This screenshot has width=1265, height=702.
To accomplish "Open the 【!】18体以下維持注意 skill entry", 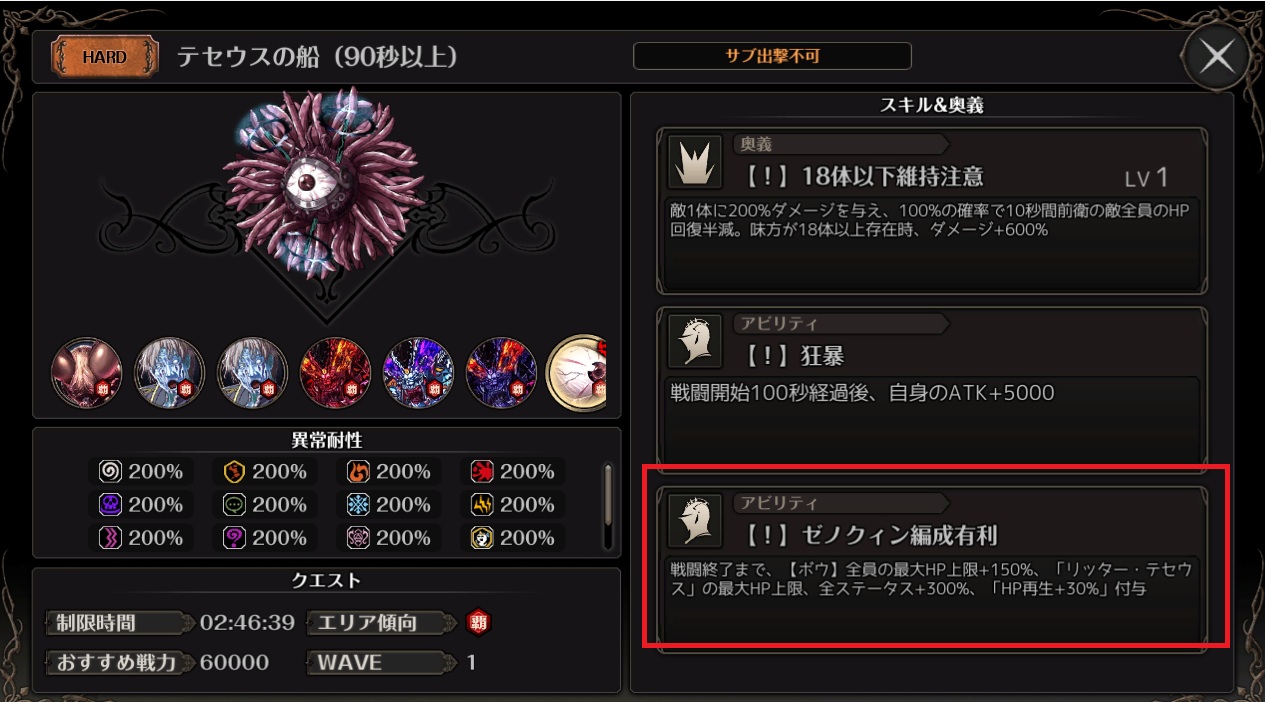I will point(932,210).
